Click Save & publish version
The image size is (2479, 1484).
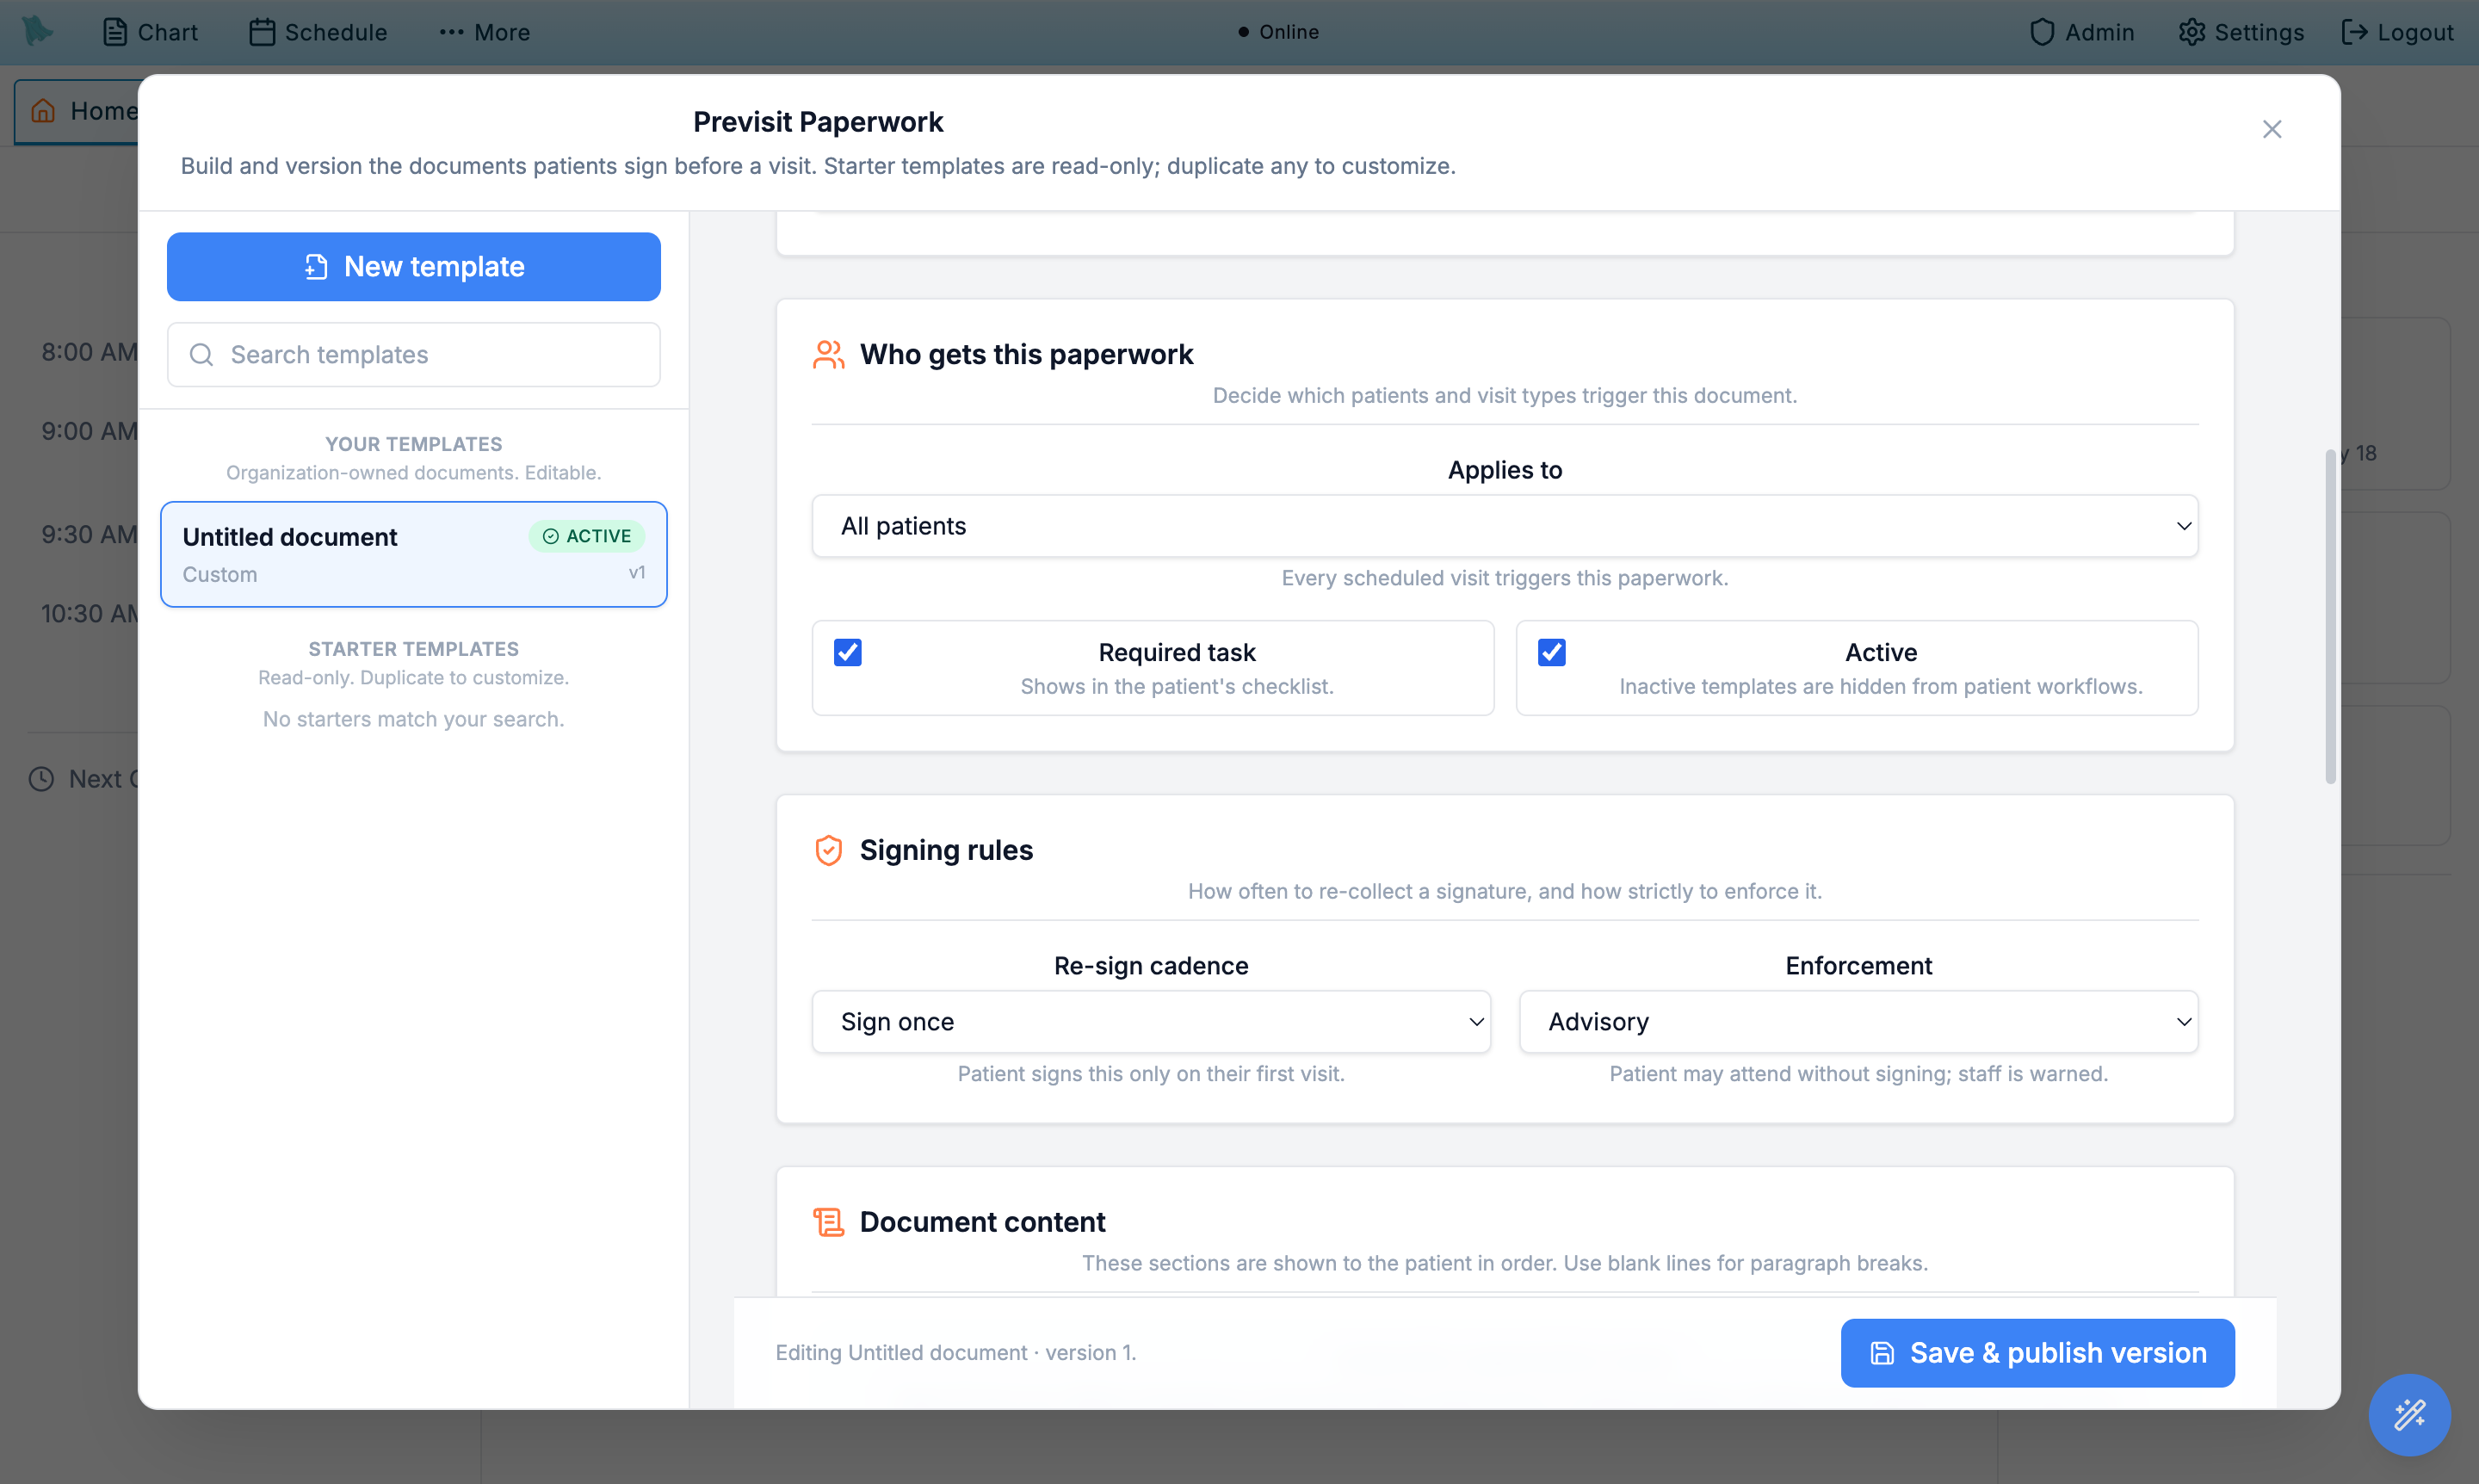(x=2037, y=1353)
